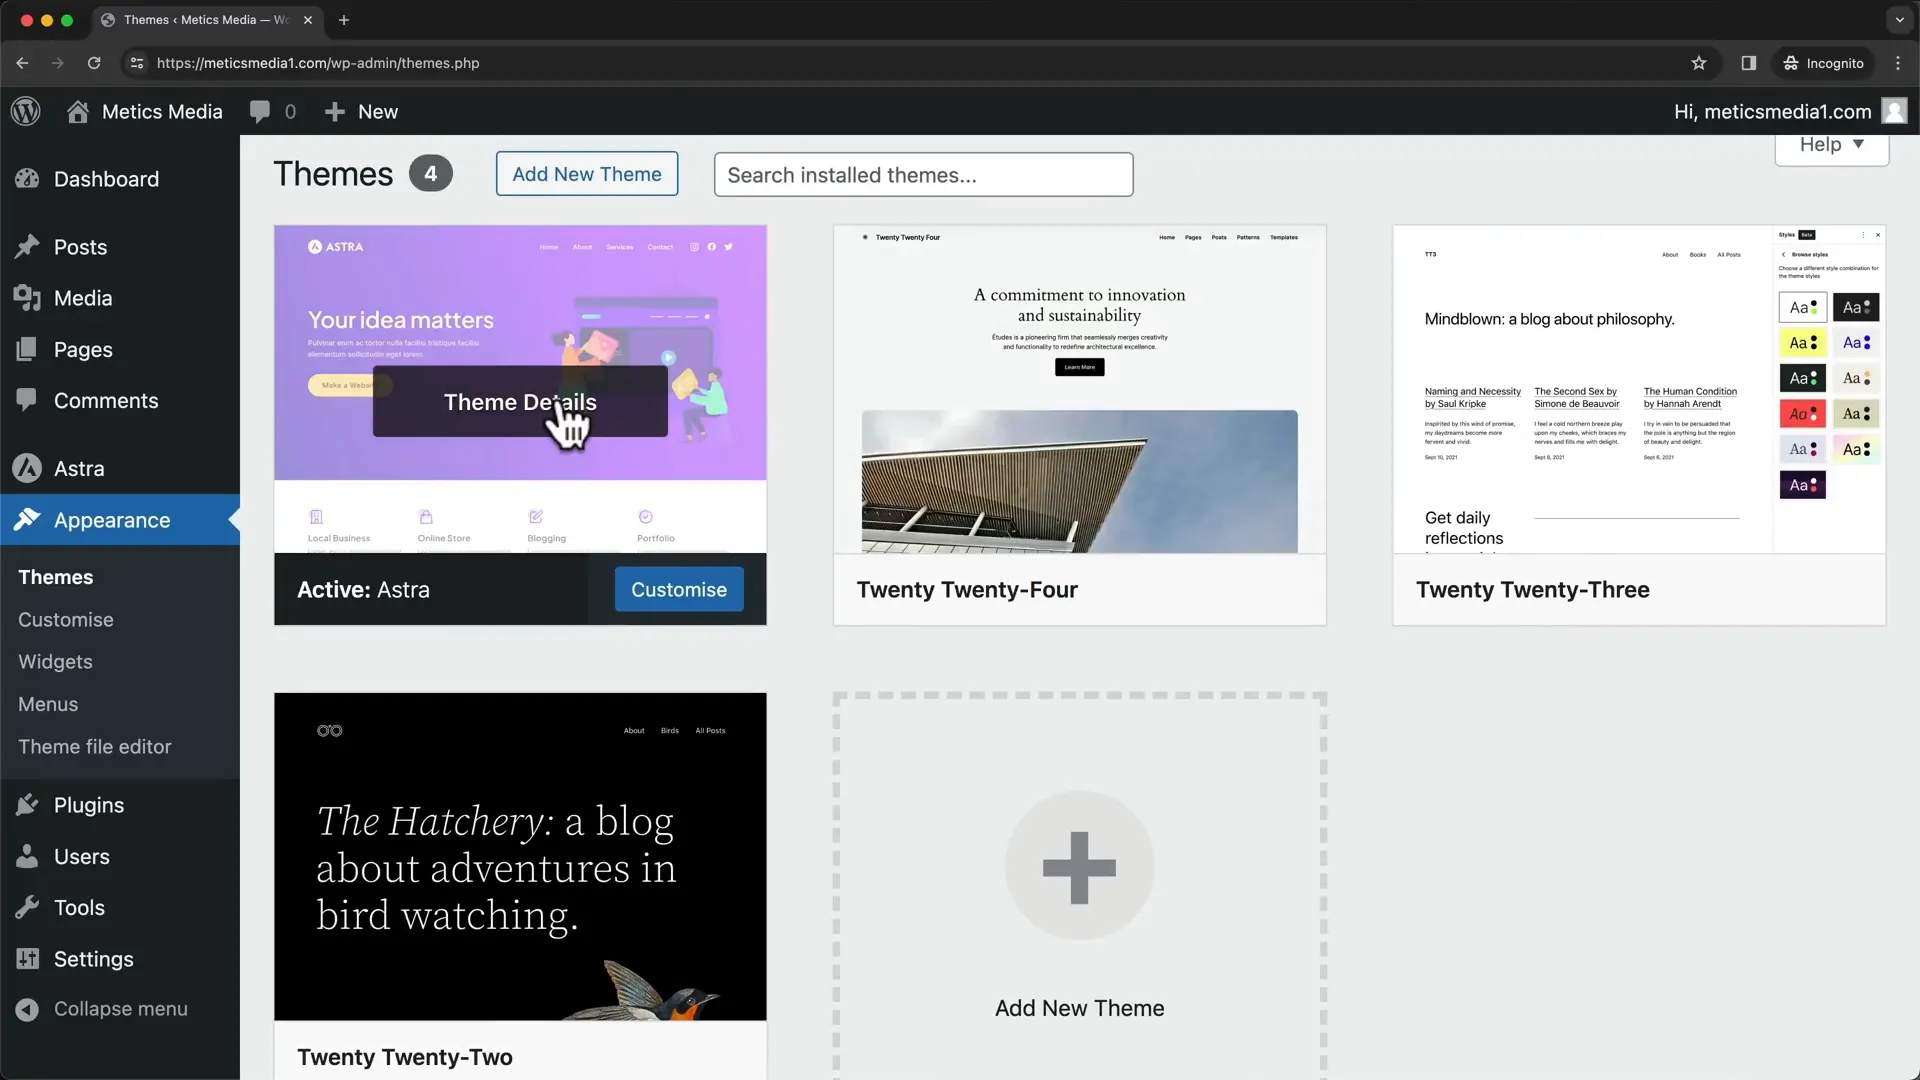The height and width of the screenshot is (1080, 1920).
Task: Click the browser address bar URL
Action: pos(318,63)
